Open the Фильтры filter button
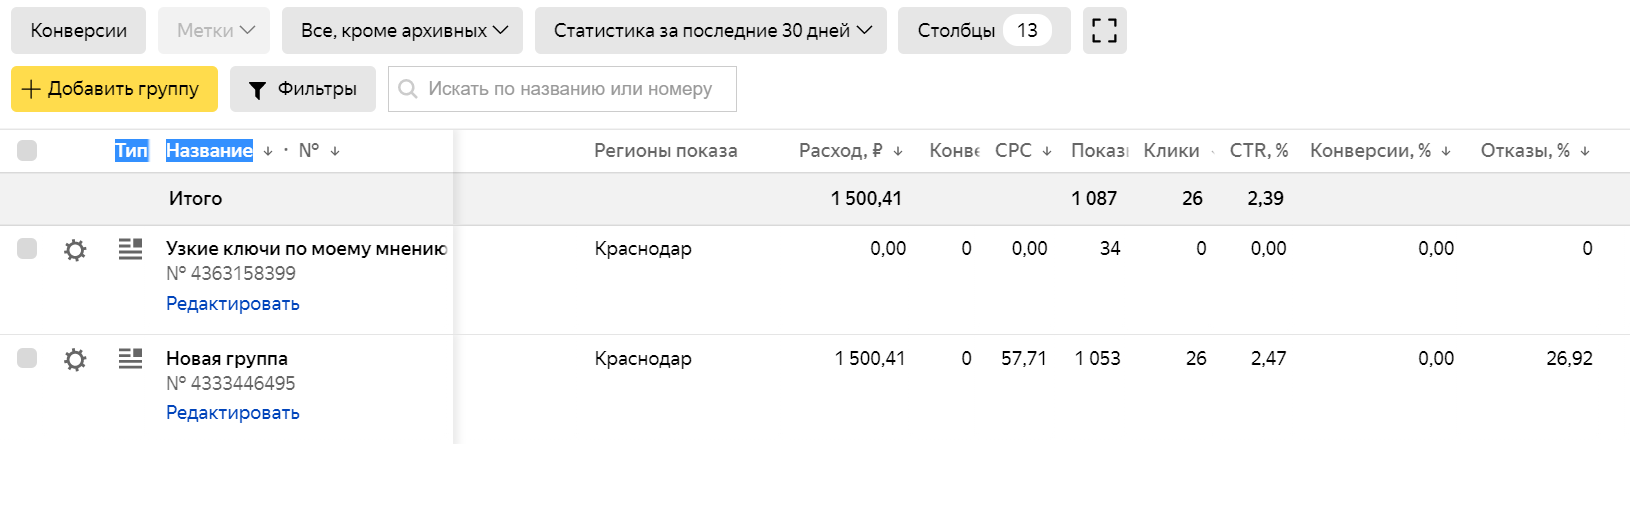Image resolution: width=1630 pixels, height=519 pixels. (x=303, y=89)
